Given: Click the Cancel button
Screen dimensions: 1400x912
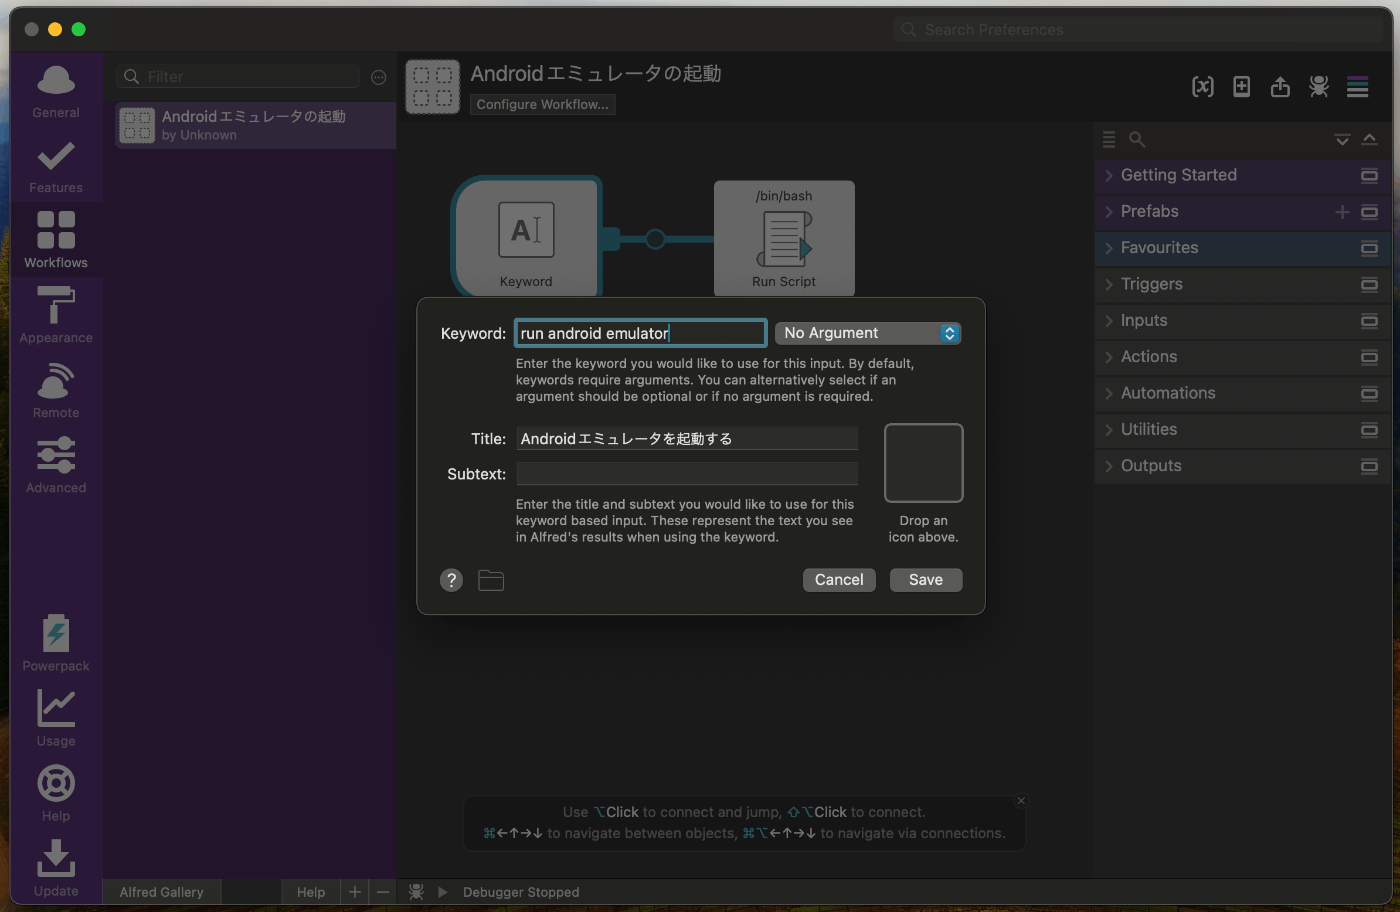Looking at the screenshot, I should pyautogui.click(x=839, y=580).
